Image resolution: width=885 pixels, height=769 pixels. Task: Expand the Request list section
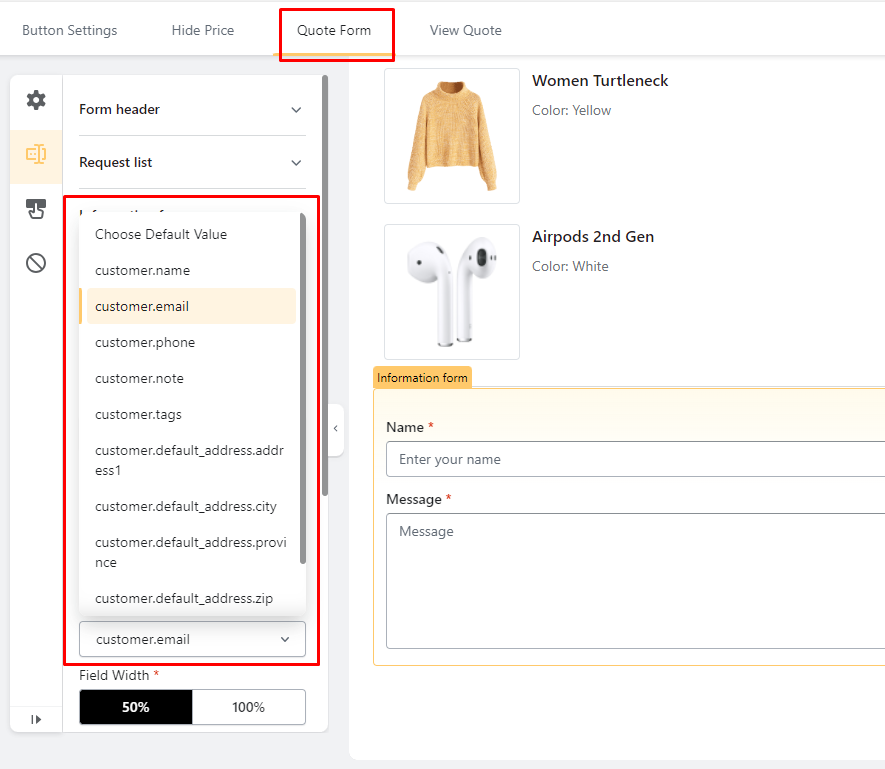click(x=192, y=162)
